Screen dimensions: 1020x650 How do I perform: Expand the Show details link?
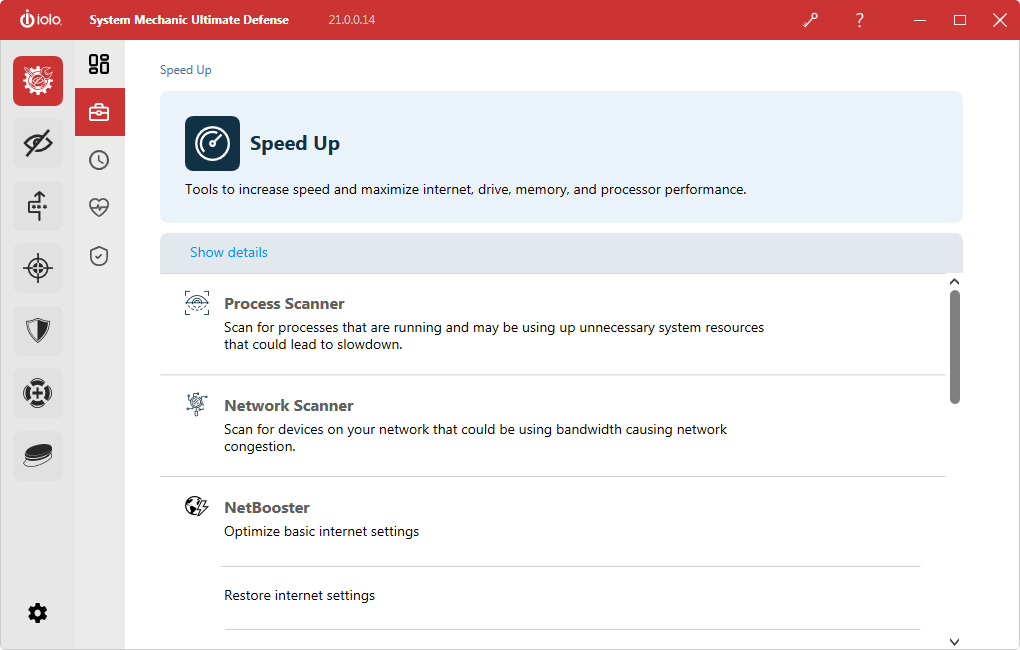click(229, 253)
